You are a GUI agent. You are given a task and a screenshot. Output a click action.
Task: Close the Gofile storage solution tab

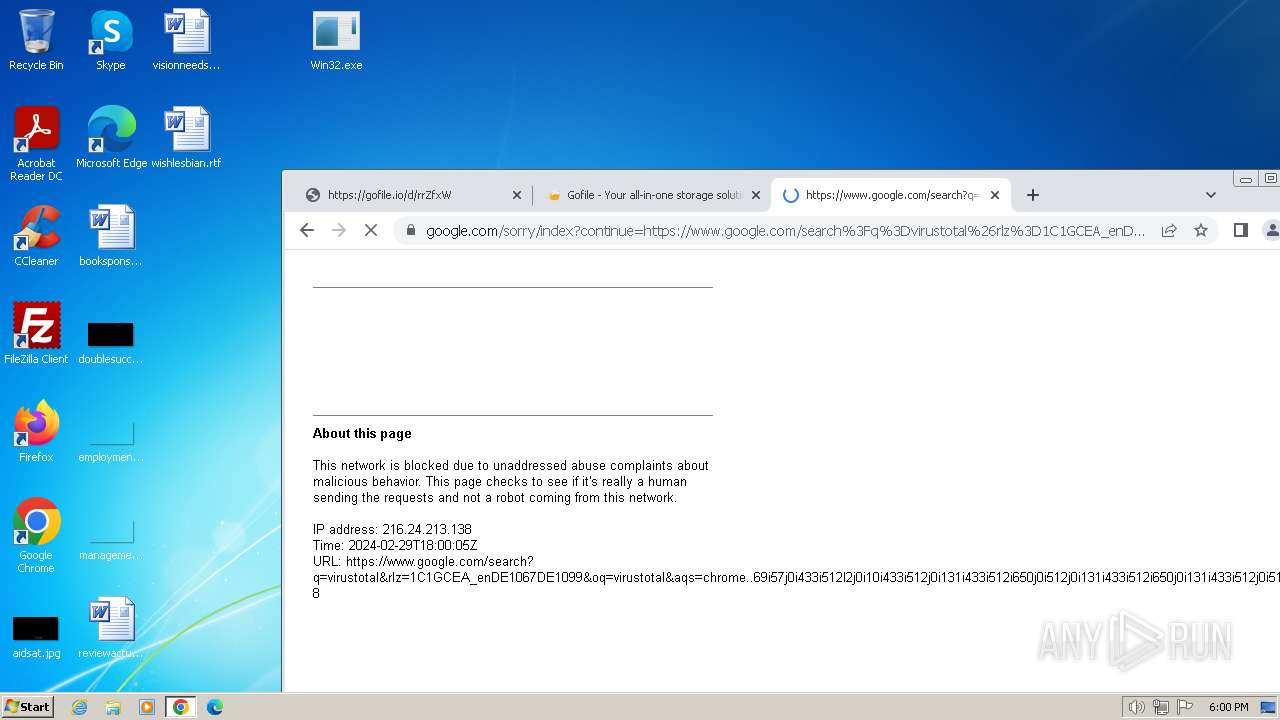pyautogui.click(x=756, y=195)
